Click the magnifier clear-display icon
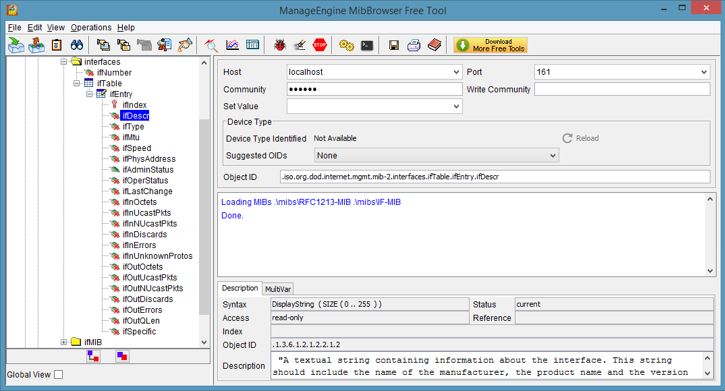Viewport: 725px width, 391px height. (x=211, y=45)
